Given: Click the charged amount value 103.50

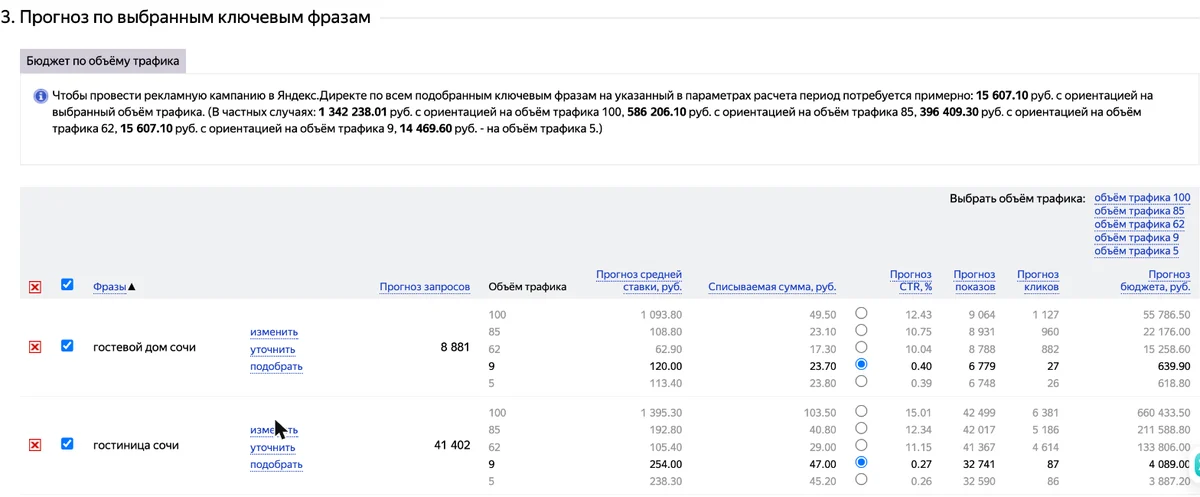Looking at the screenshot, I should pyautogui.click(x=820, y=413).
